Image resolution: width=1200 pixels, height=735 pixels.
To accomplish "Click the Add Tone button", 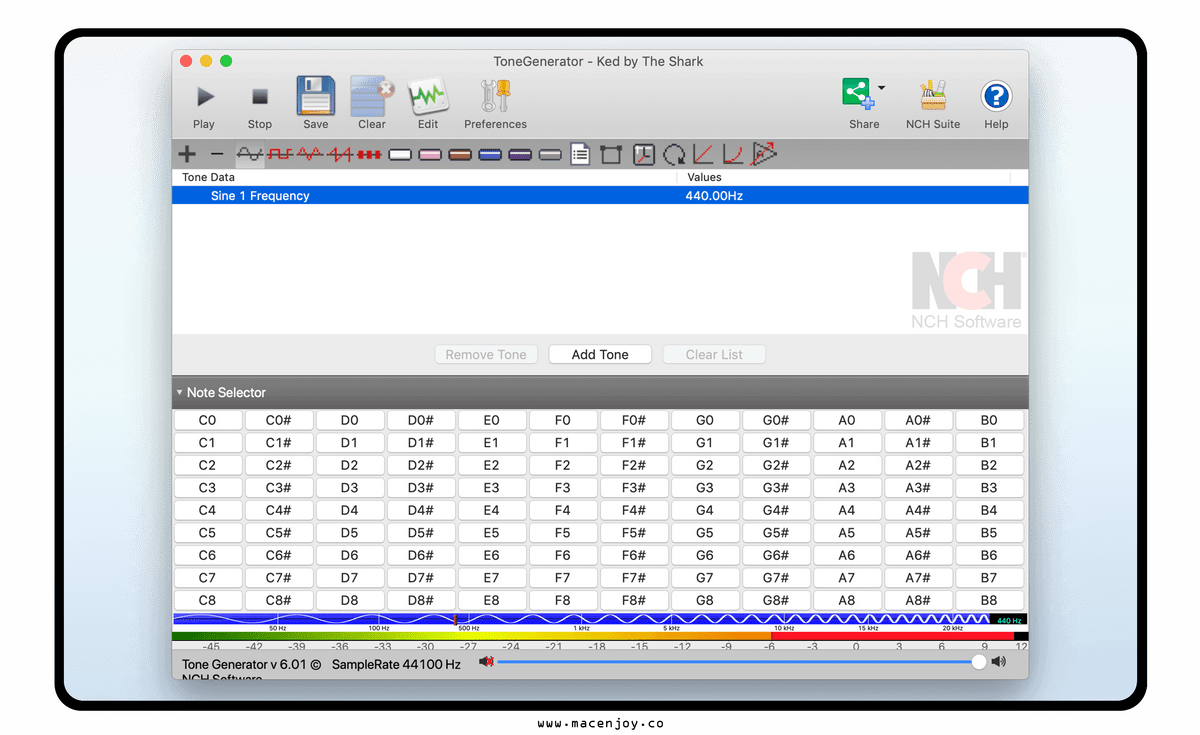I will (x=600, y=354).
